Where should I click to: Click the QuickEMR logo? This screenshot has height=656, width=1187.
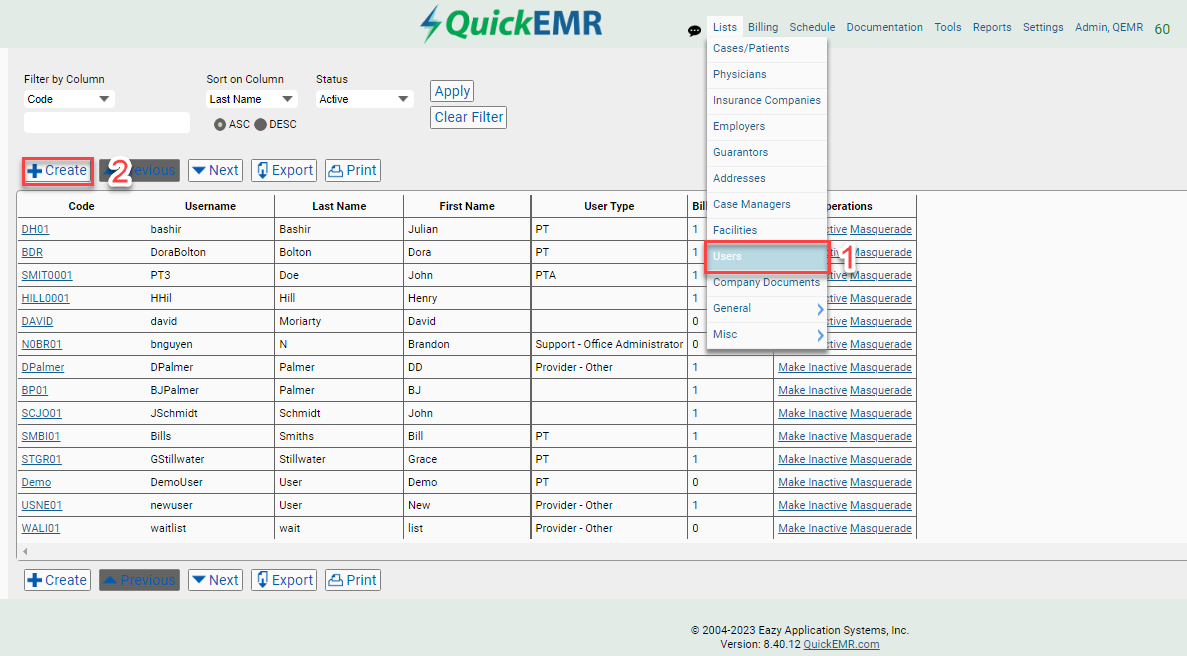coord(512,23)
